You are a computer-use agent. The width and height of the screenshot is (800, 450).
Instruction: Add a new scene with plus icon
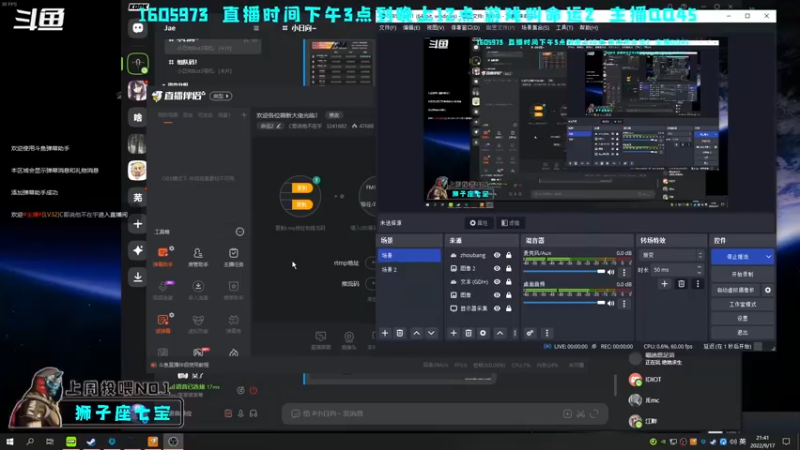point(385,333)
